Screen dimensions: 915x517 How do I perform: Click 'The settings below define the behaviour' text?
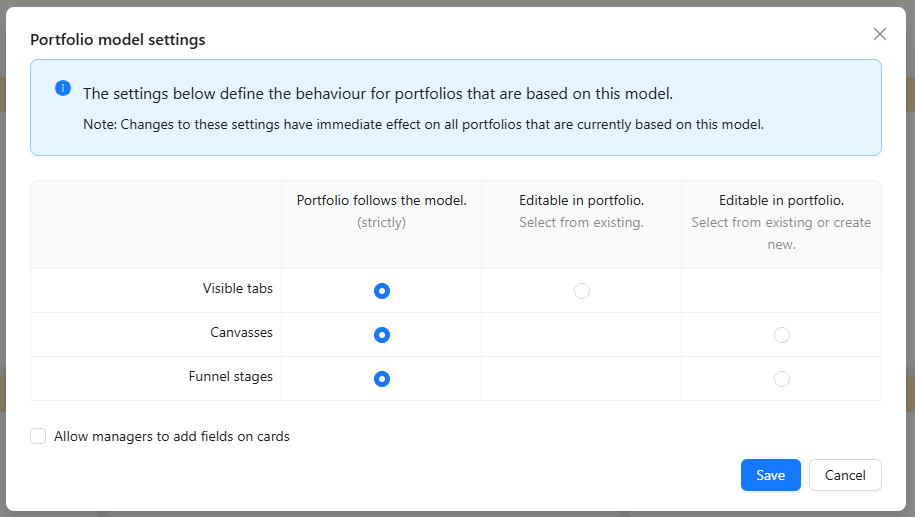[378, 93]
